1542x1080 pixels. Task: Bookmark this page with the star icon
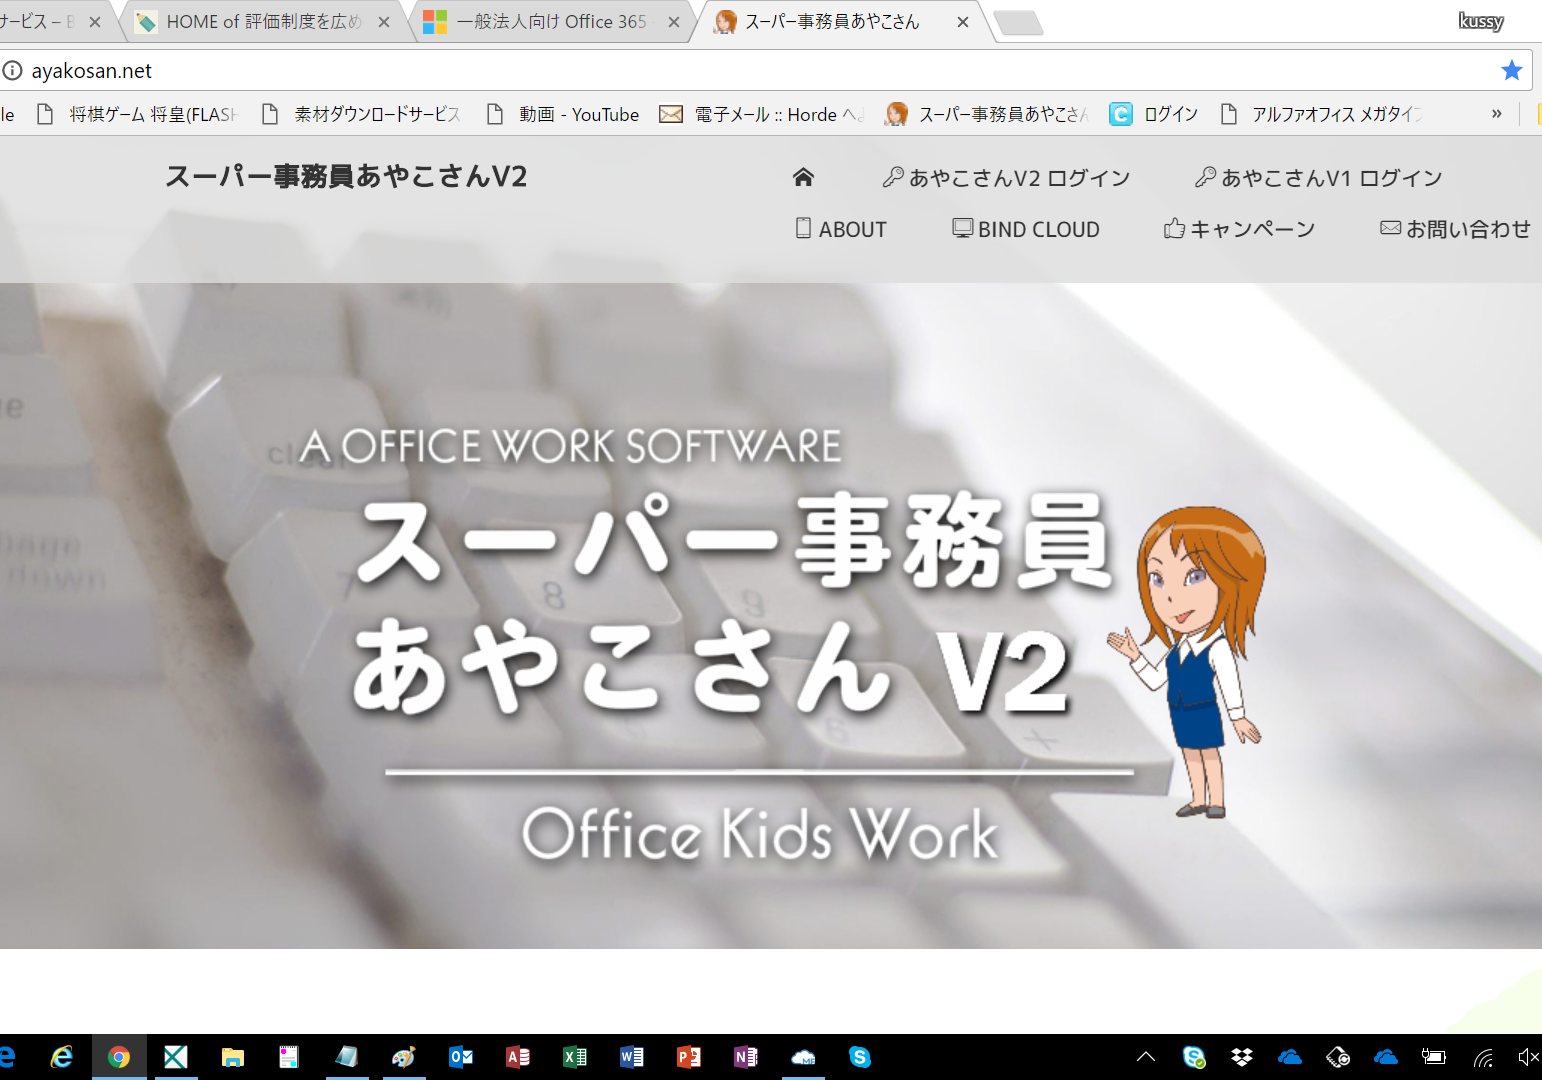1511,70
